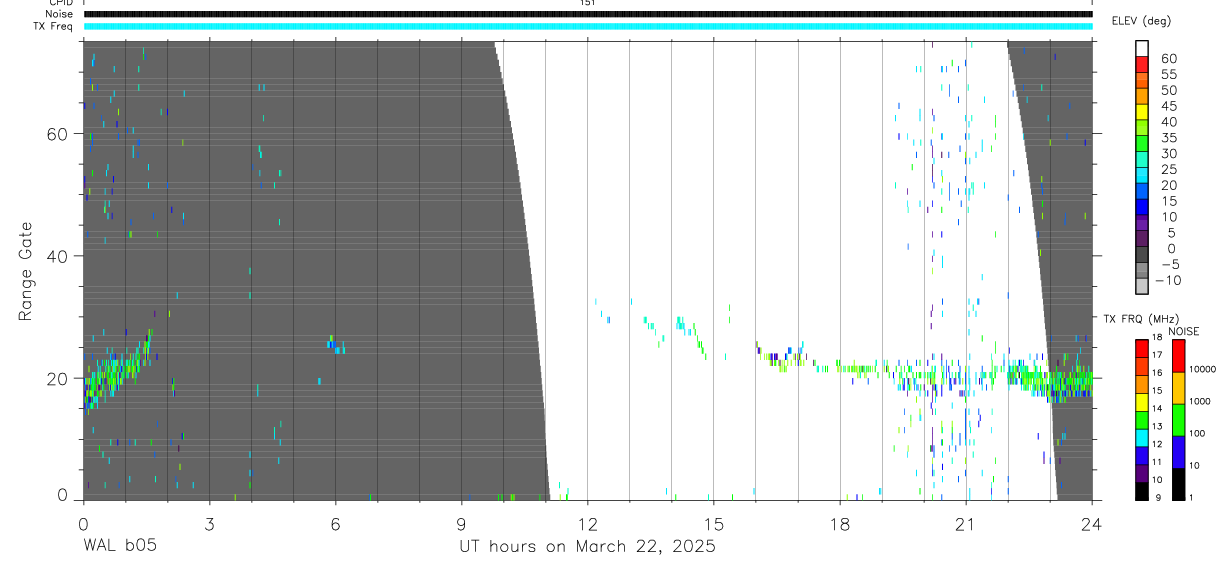
Task: Click '35' on the ELEV colorbar
Action: tap(1169, 137)
